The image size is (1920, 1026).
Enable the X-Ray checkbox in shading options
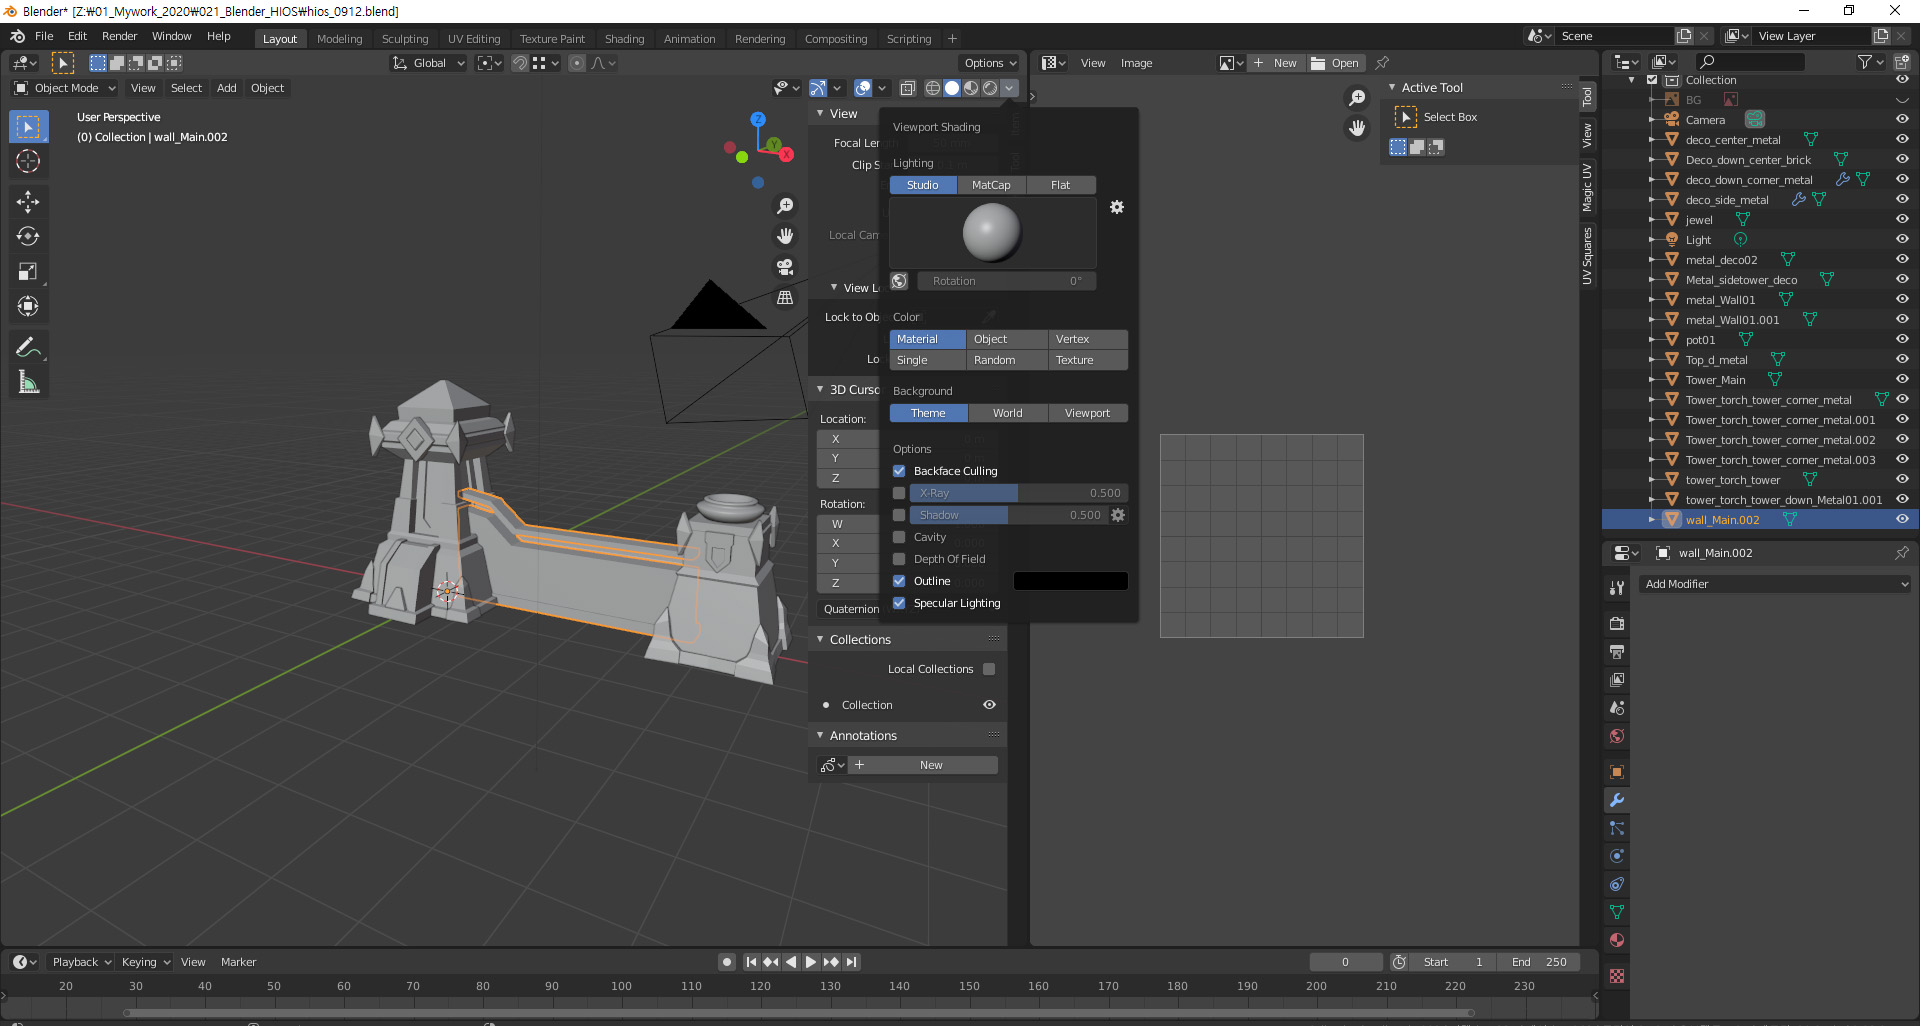coord(899,493)
